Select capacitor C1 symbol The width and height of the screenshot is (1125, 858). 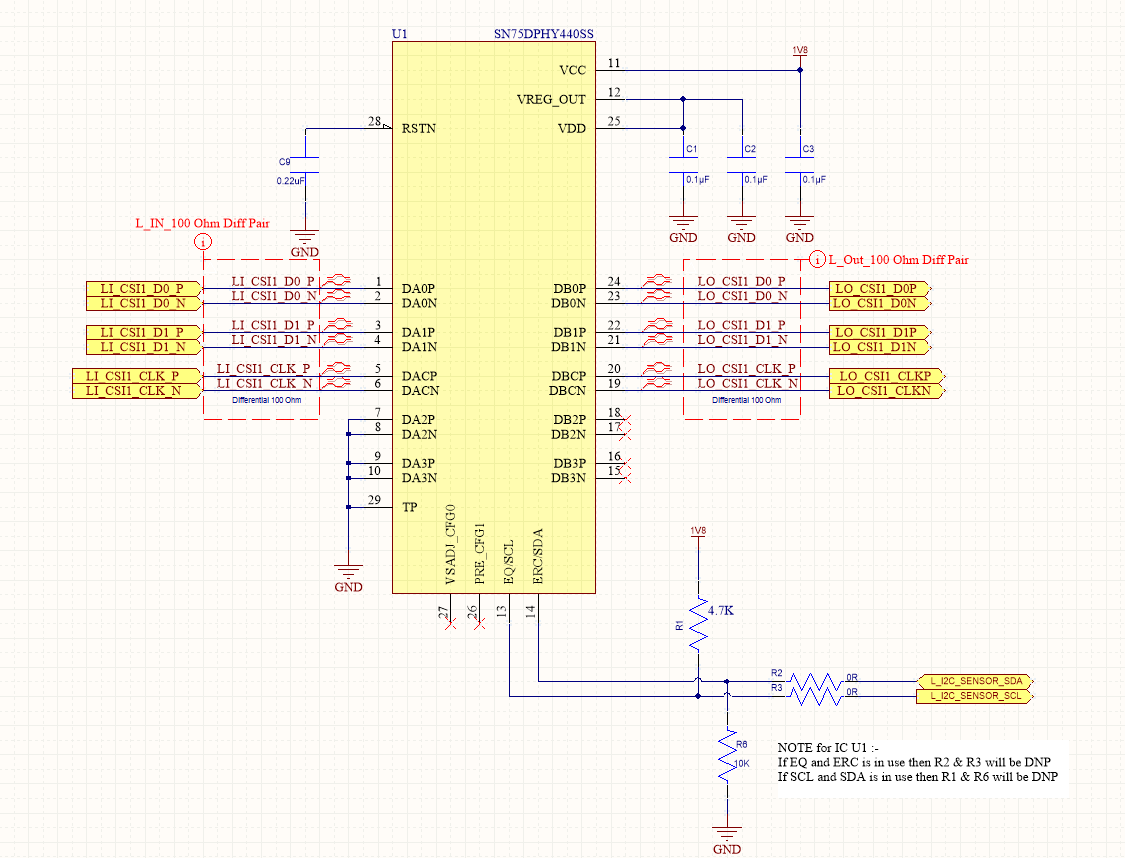pyautogui.click(x=683, y=165)
